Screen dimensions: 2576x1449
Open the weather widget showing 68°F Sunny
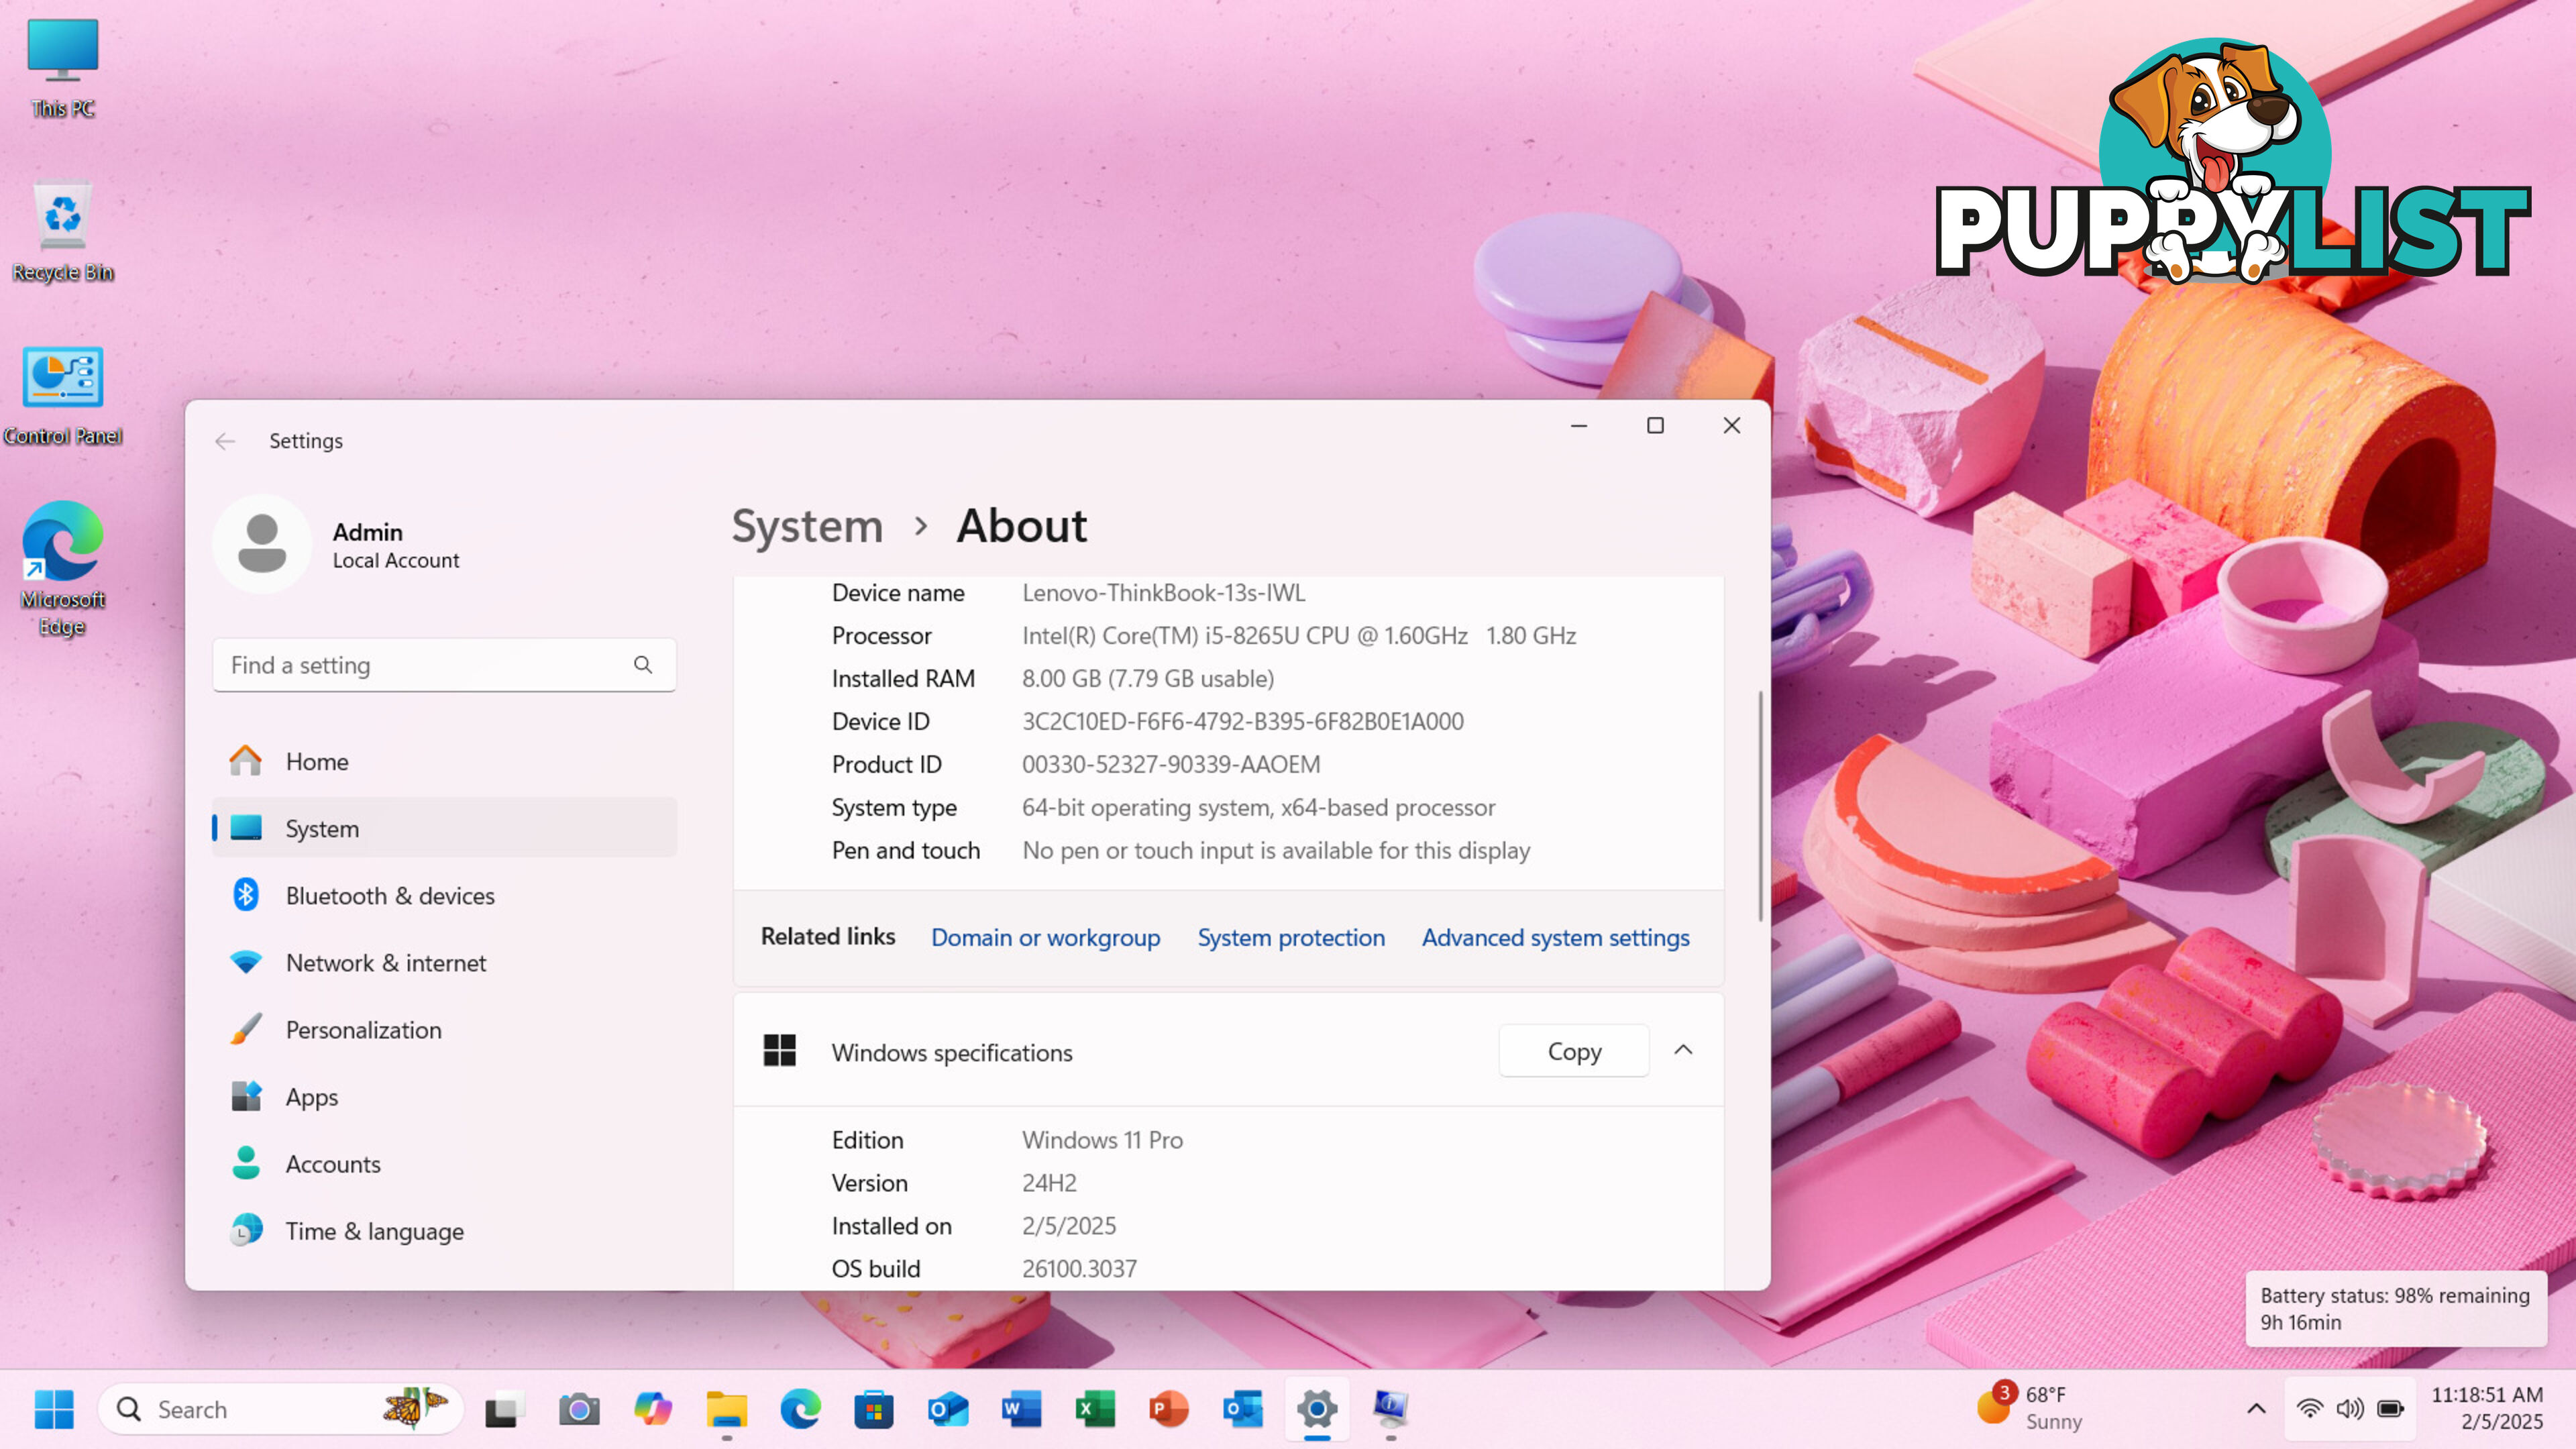tap(2030, 1408)
